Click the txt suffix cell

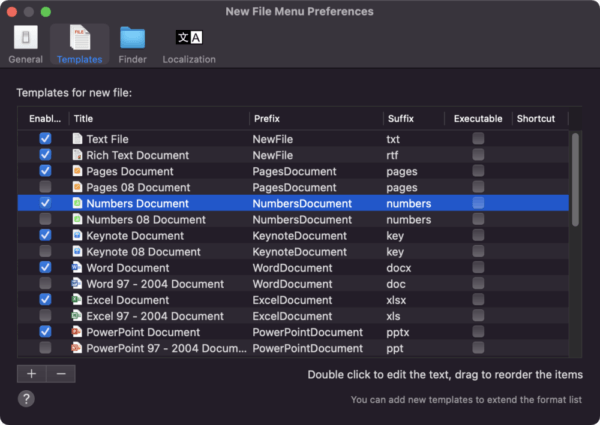coord(393,139)
